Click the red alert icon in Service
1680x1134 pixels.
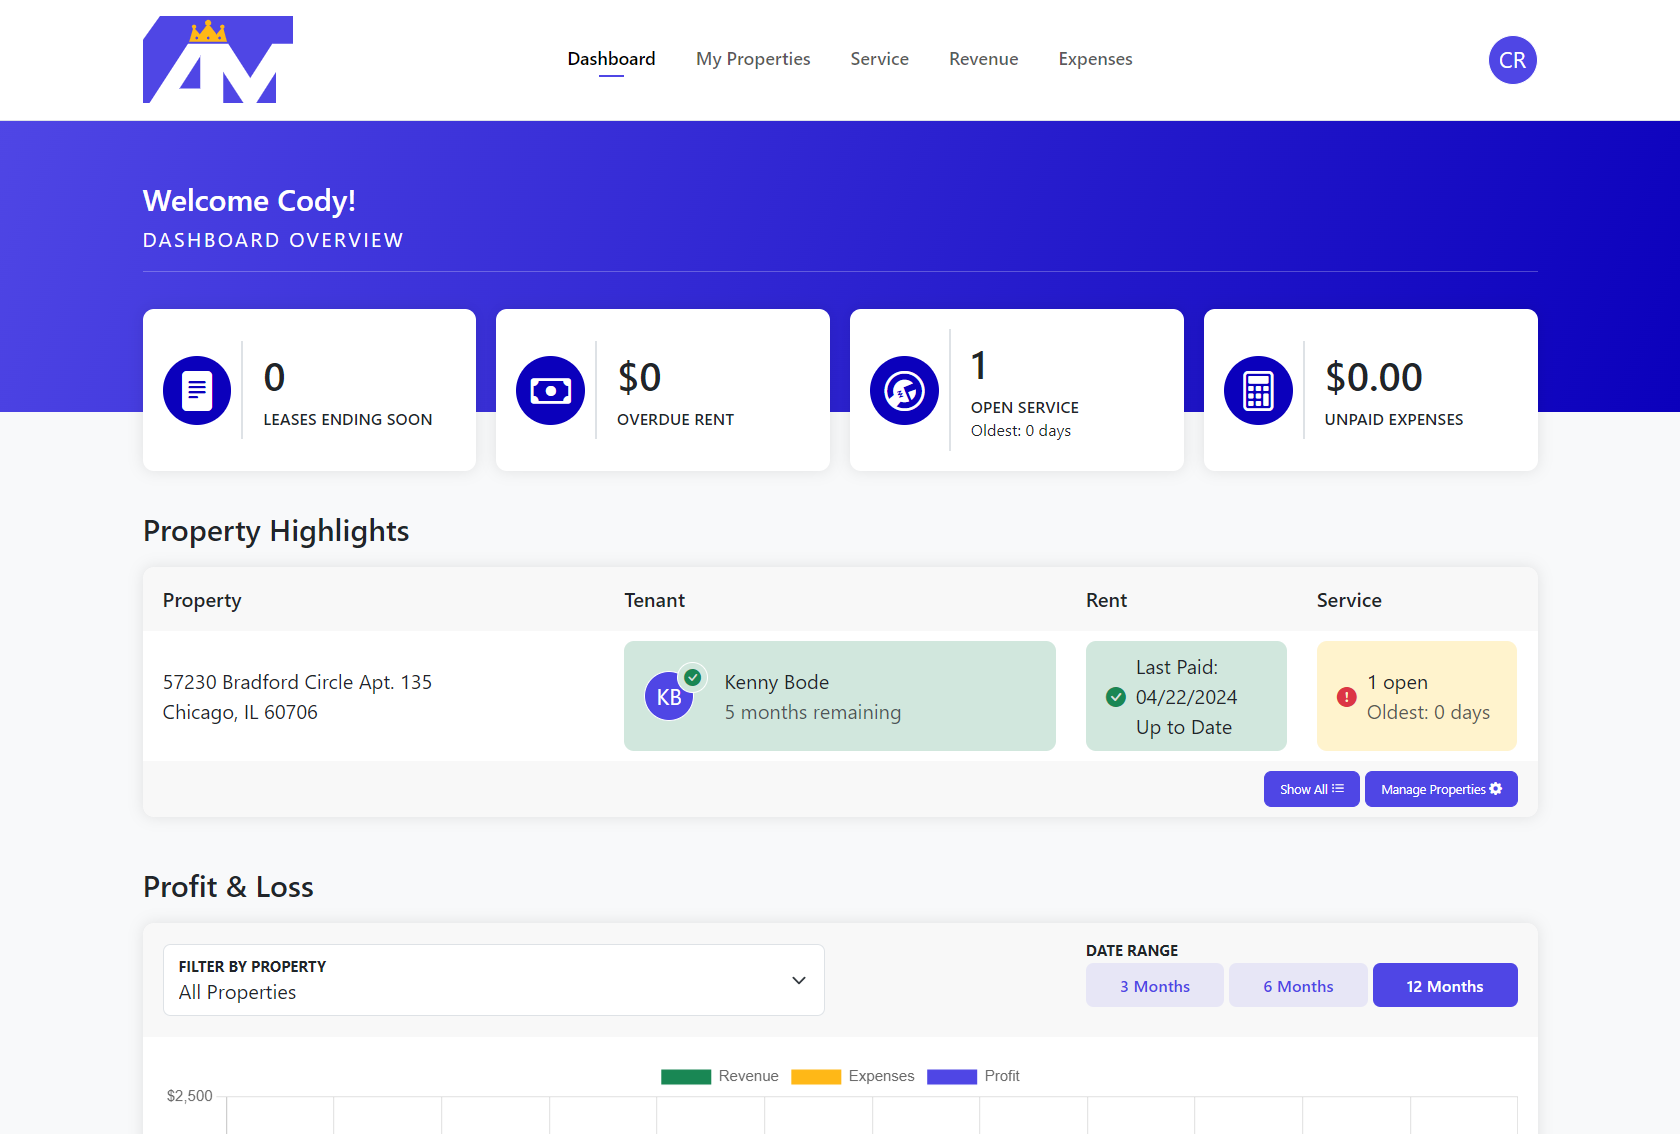(1346, 697)
